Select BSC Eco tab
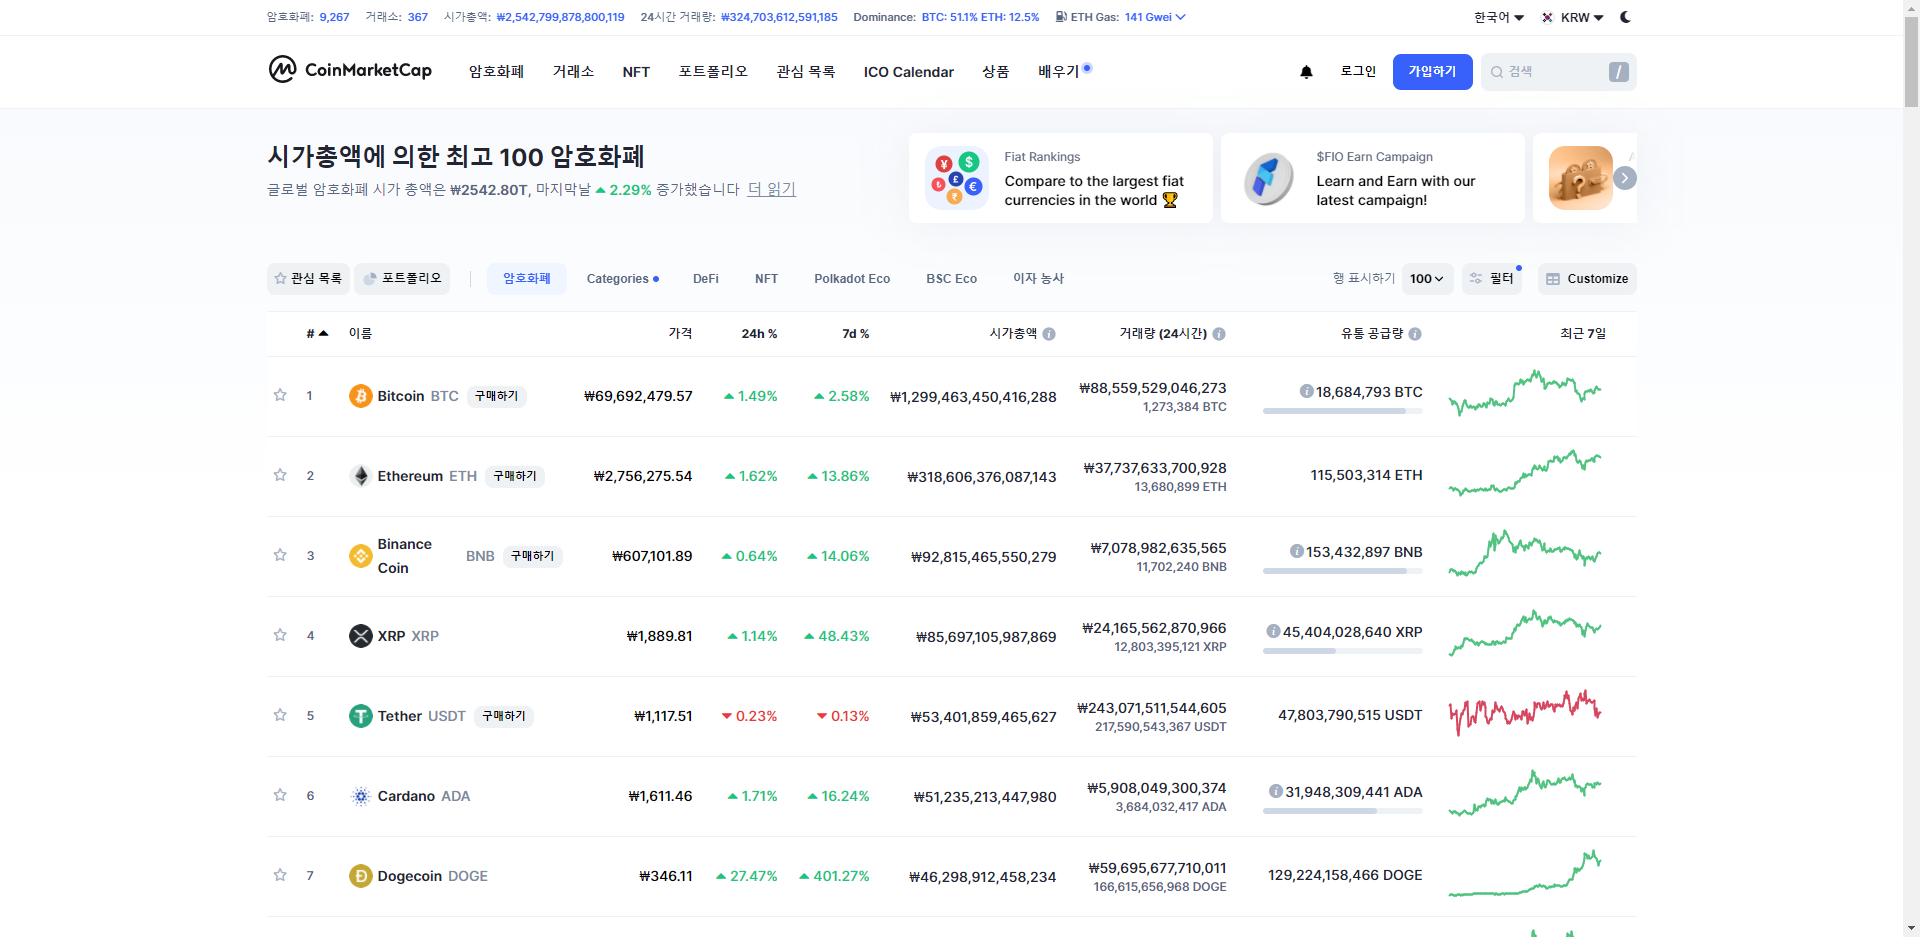The width and height of the screenshot is (1920, 937). pos(951,279)
